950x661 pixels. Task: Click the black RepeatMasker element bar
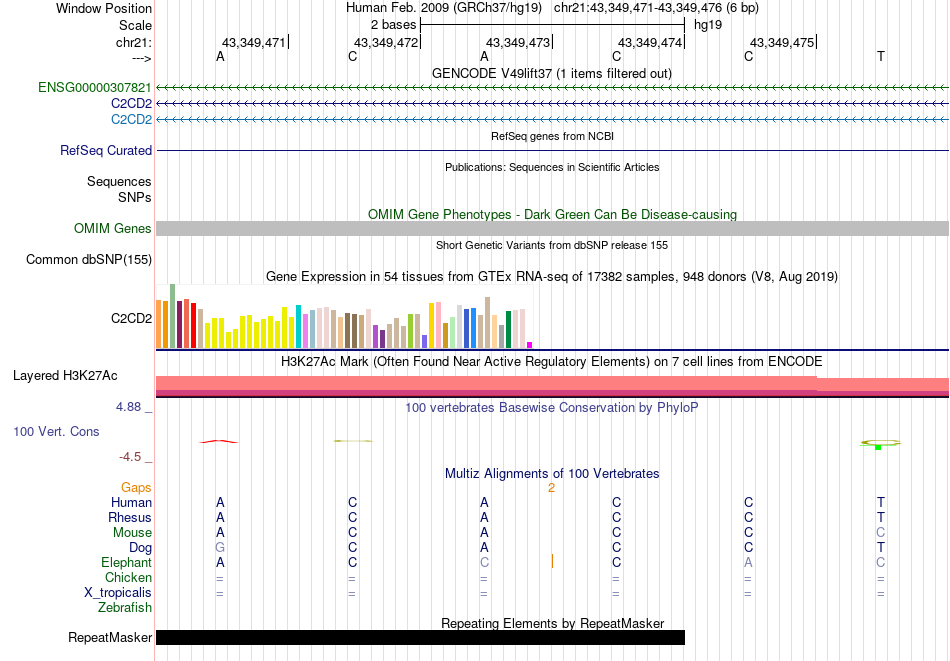pos(420,637)
